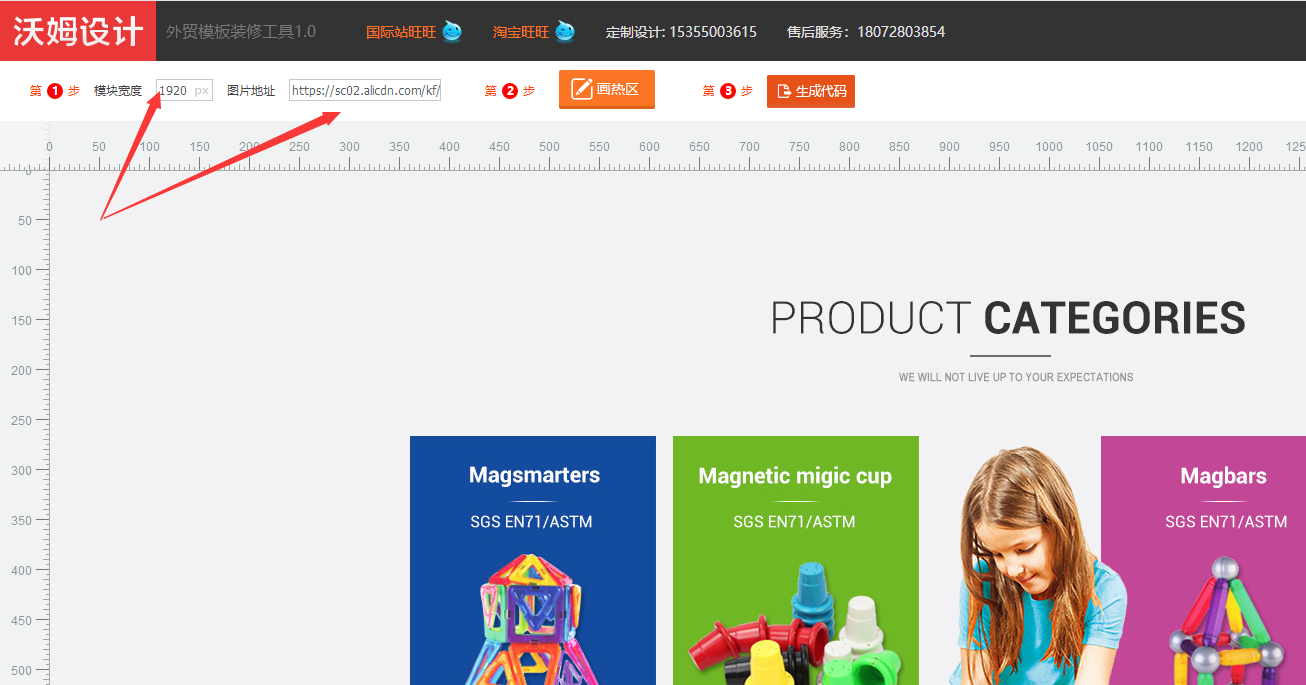This screenshot has width=1306, height=685.
Task: Click the 模块宽度 label
Action: pyautogui.click(x=118, y=91)
